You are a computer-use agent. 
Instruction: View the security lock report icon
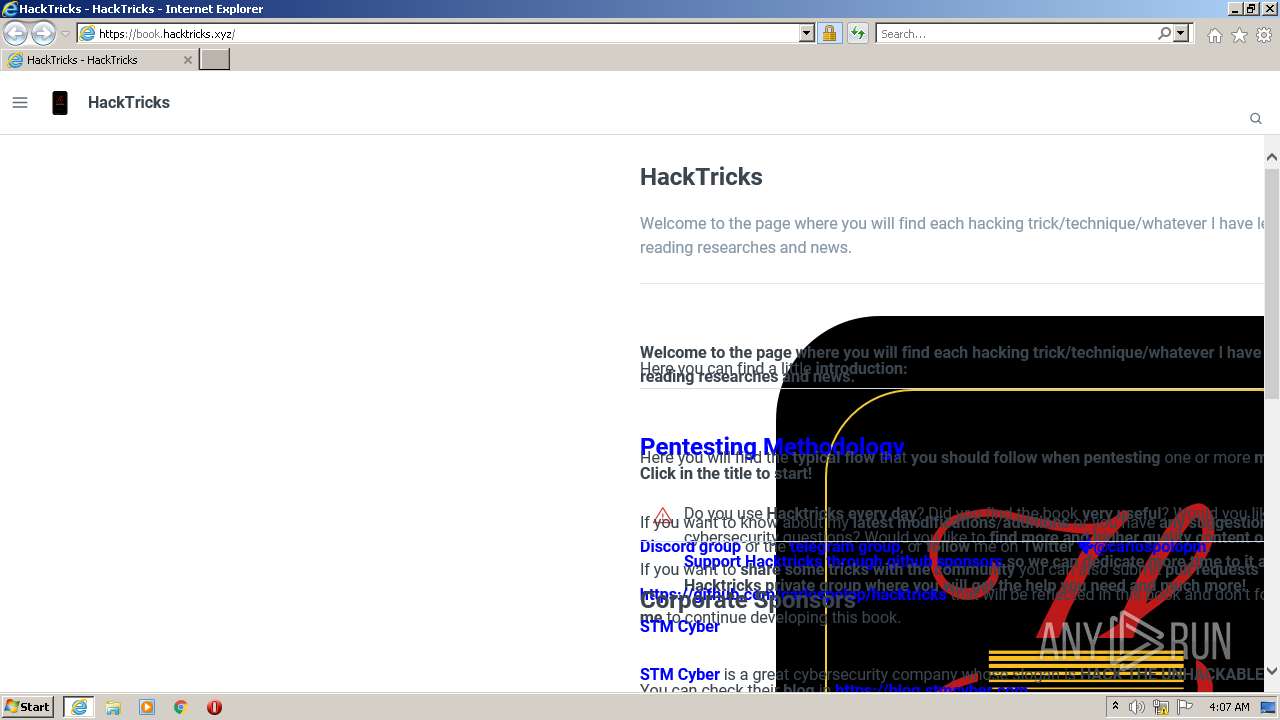(x=829, y=34)
